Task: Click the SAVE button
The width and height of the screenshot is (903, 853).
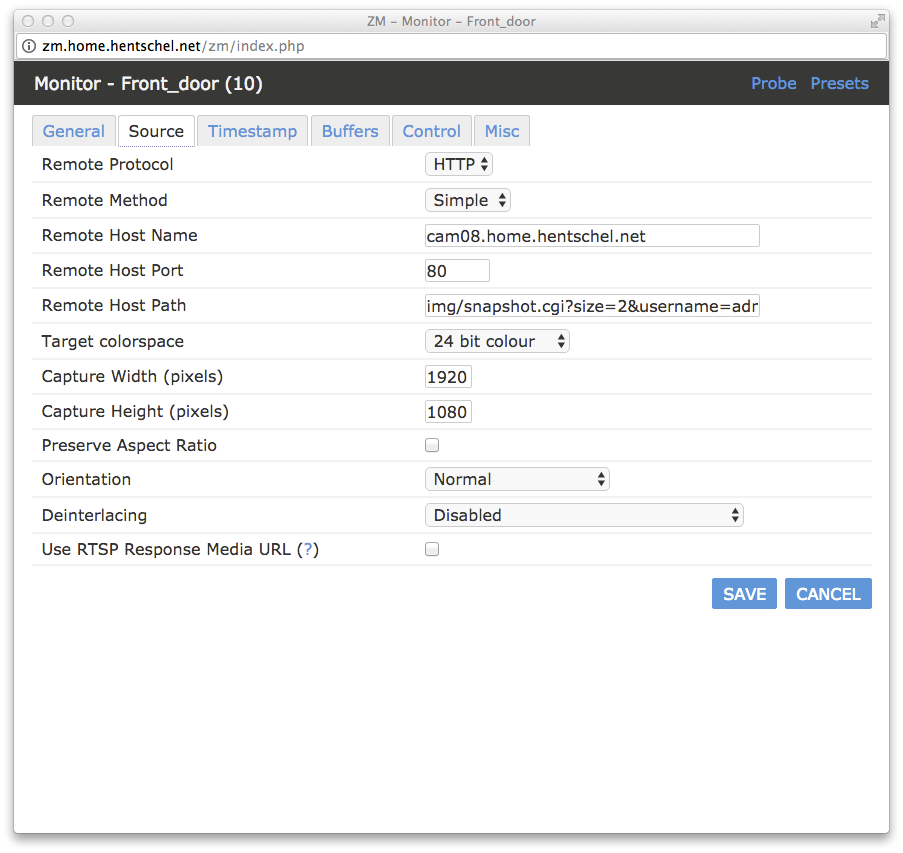Action: tap(744, 594)
